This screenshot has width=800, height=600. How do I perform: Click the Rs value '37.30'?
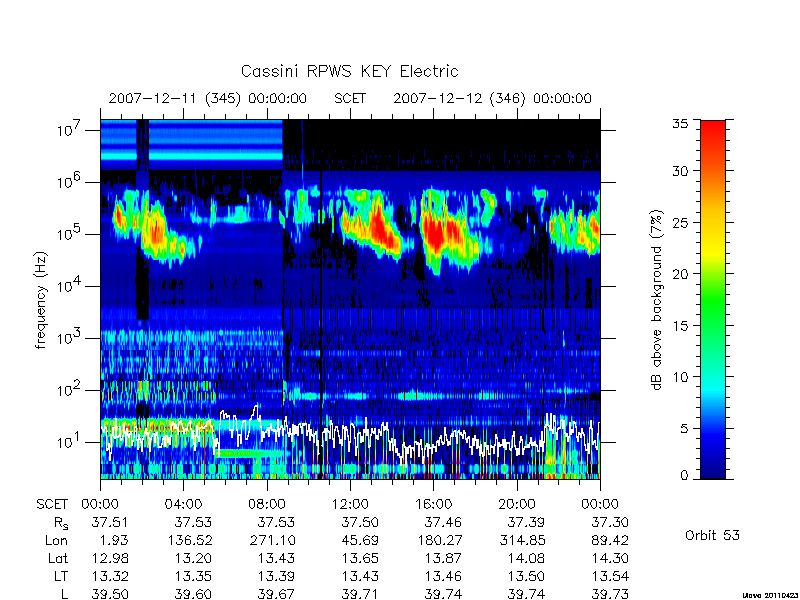(610, 522)
